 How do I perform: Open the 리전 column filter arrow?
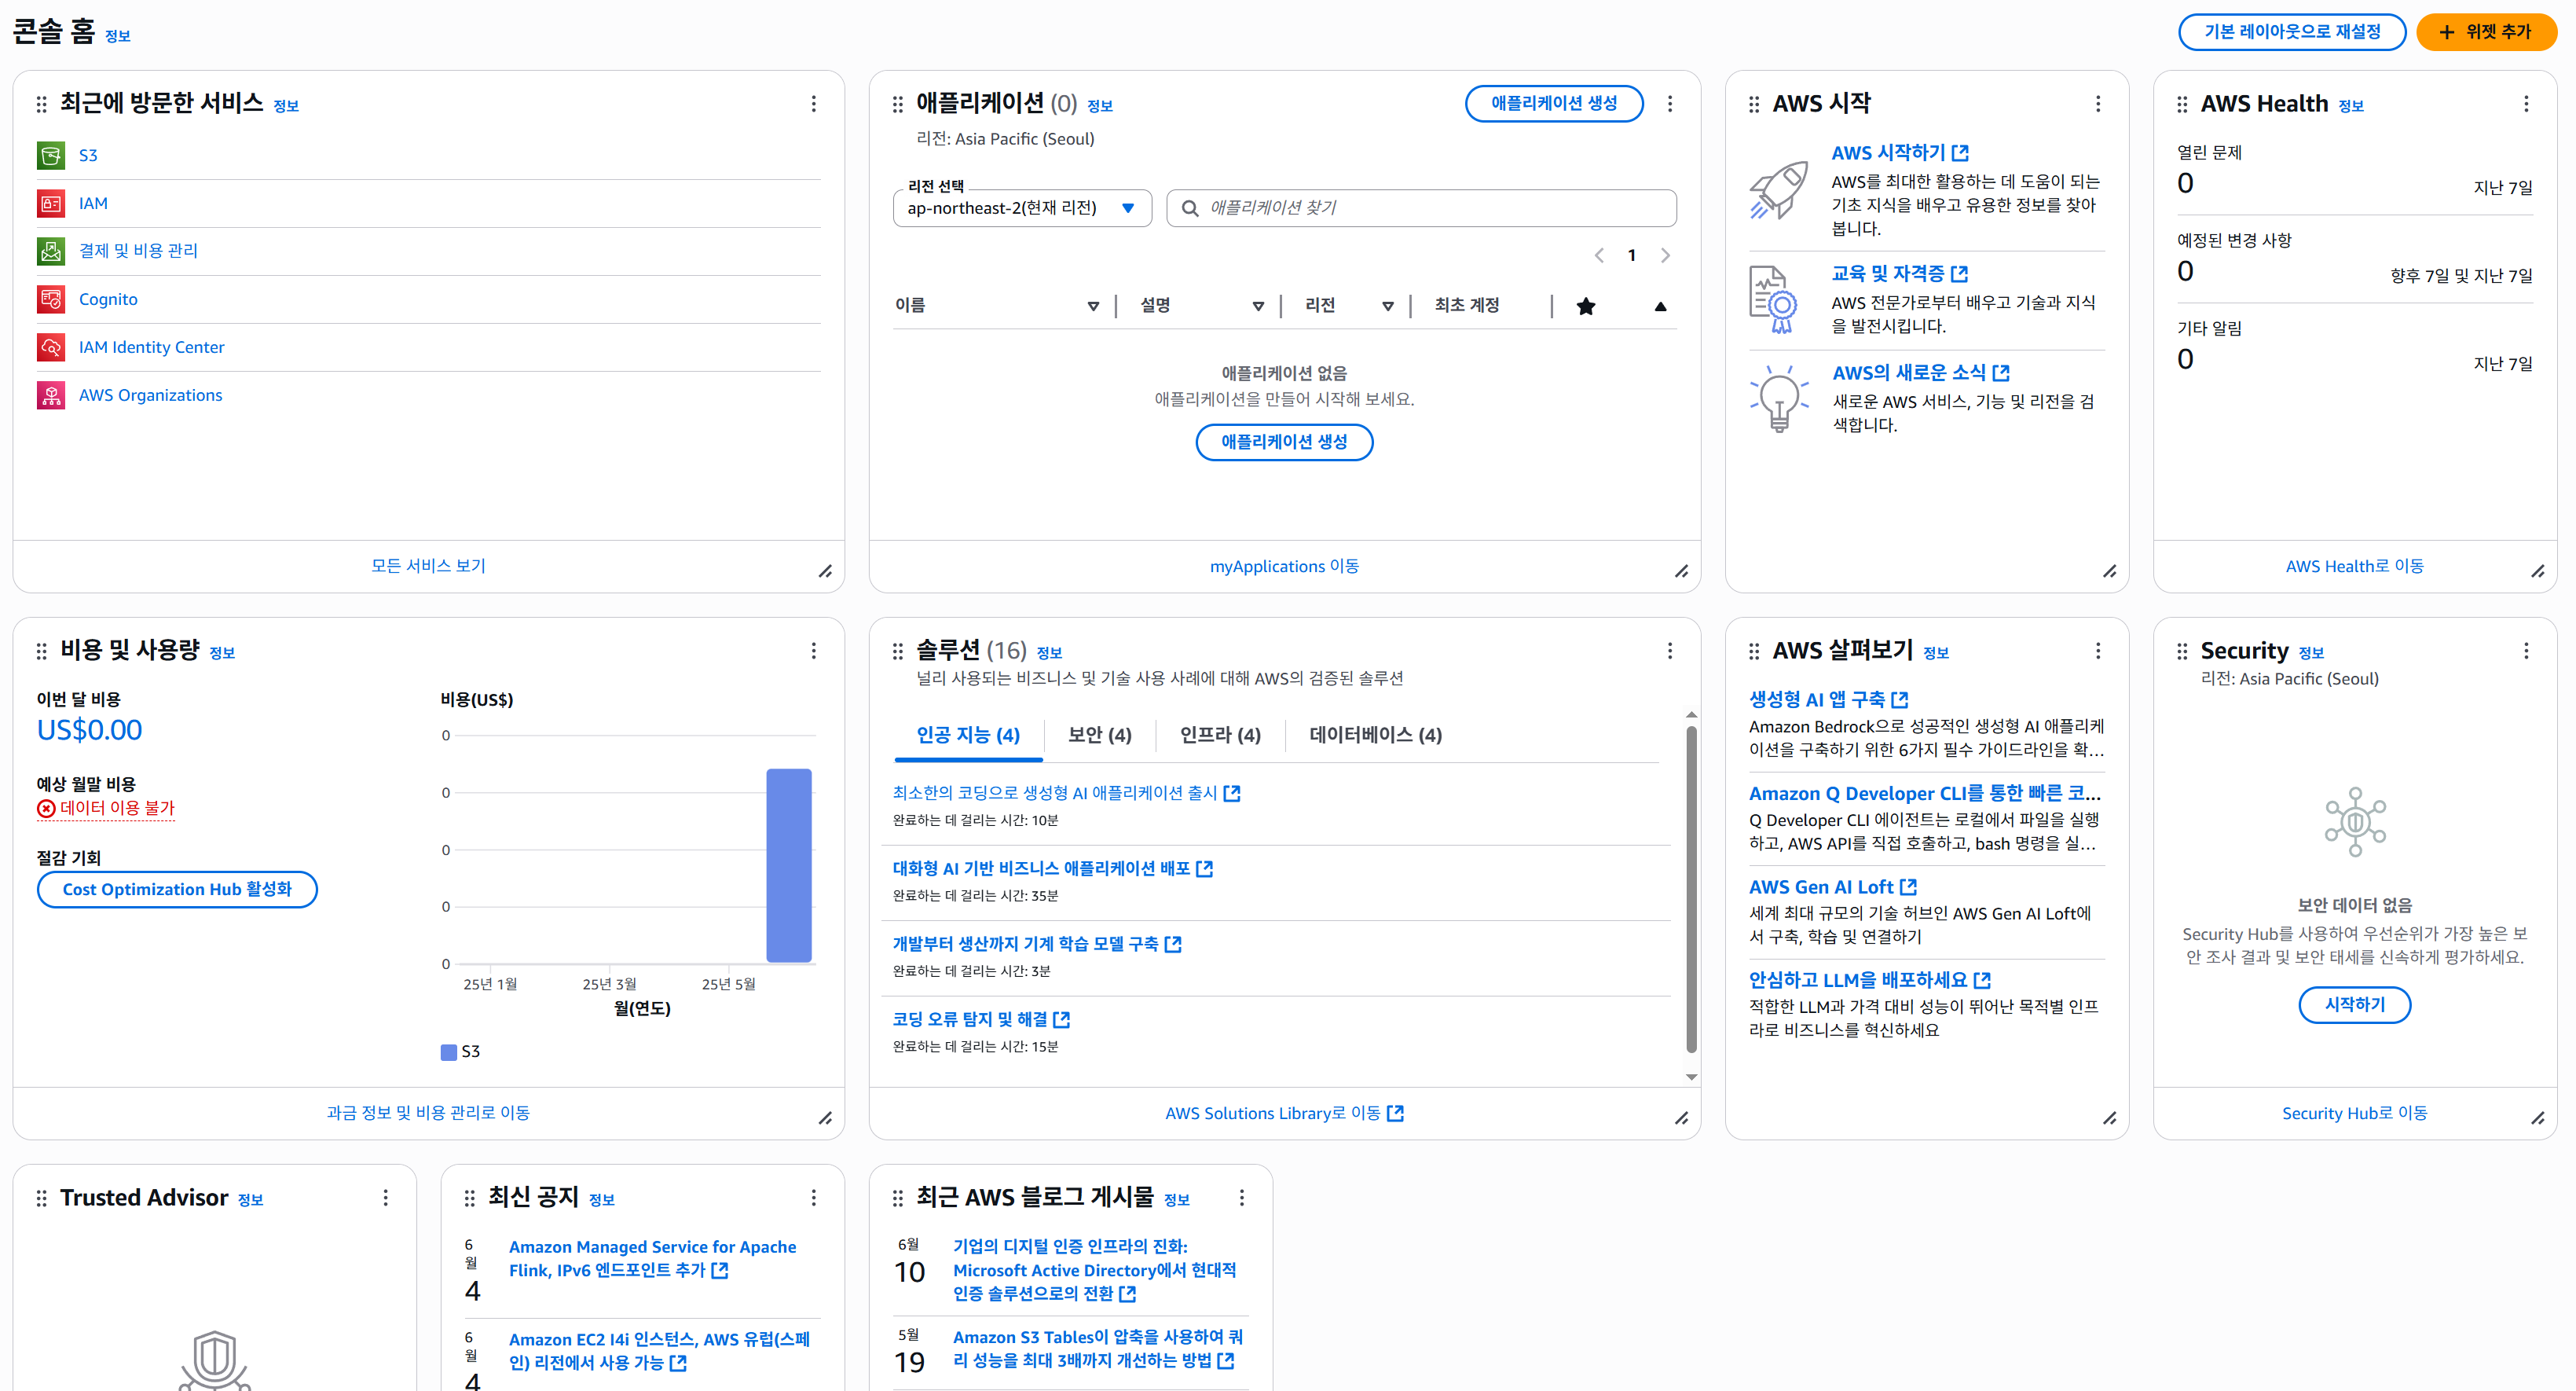click(1388, 306)
